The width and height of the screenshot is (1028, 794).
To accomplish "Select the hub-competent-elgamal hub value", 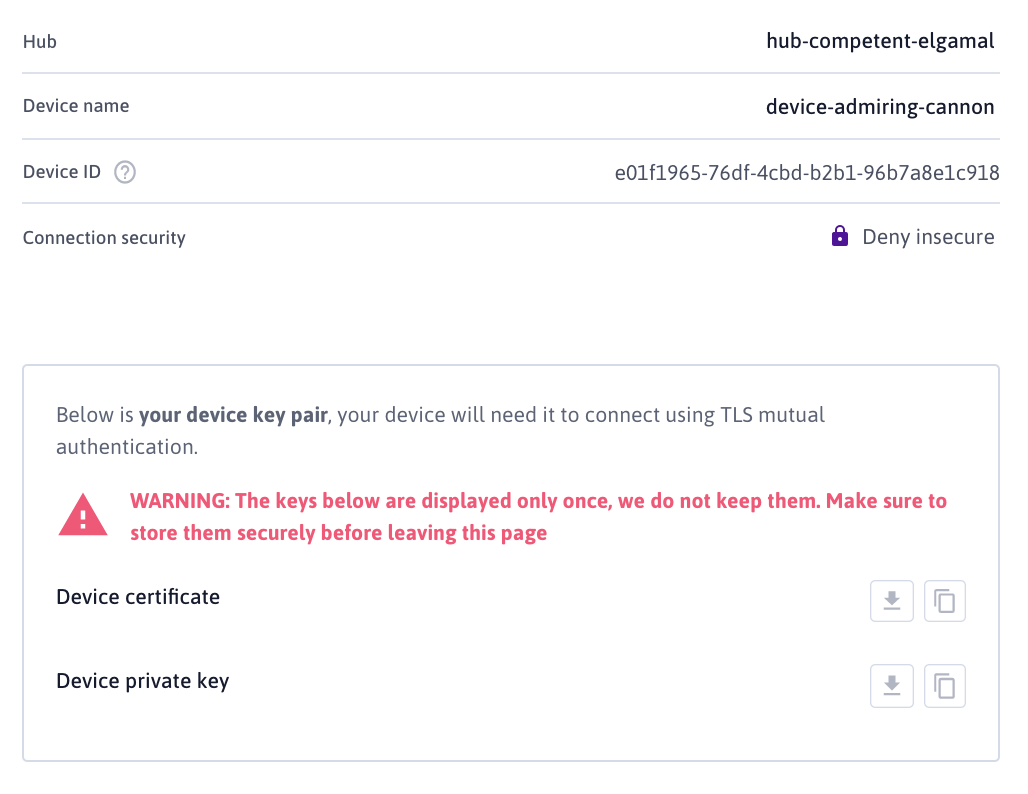I will point(880,41).
